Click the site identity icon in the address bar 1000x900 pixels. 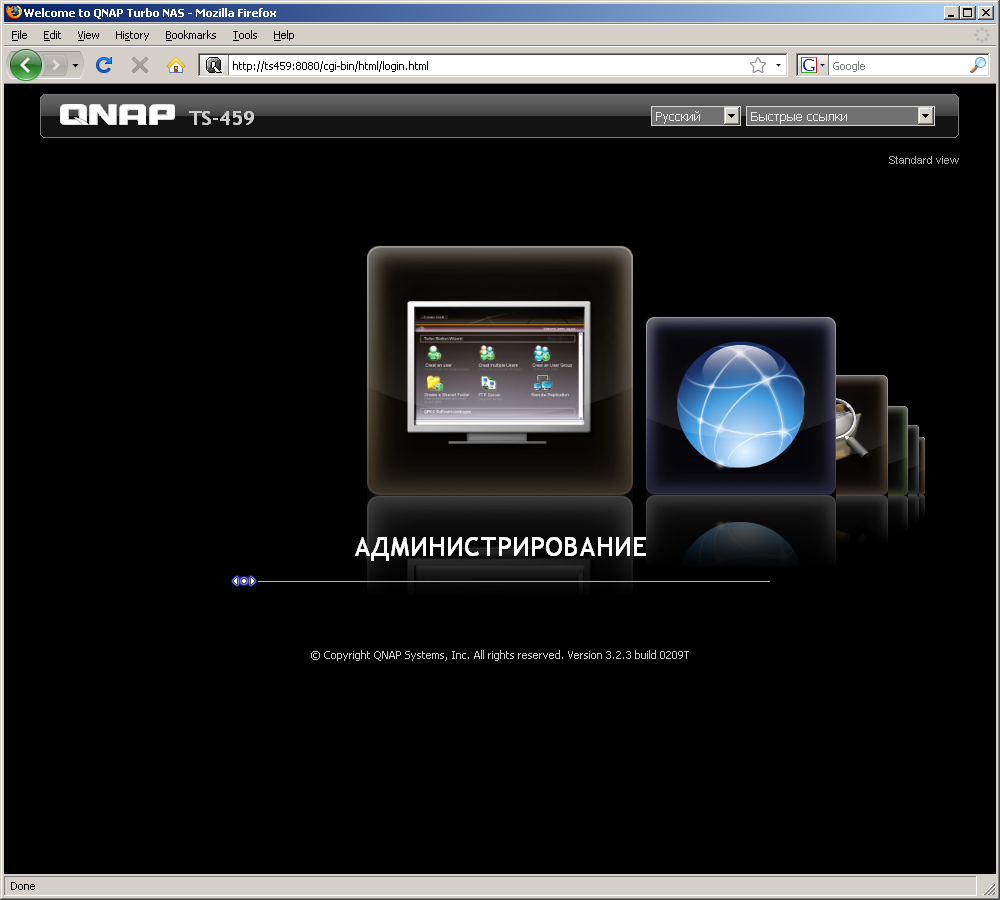(x=213, y=65)
